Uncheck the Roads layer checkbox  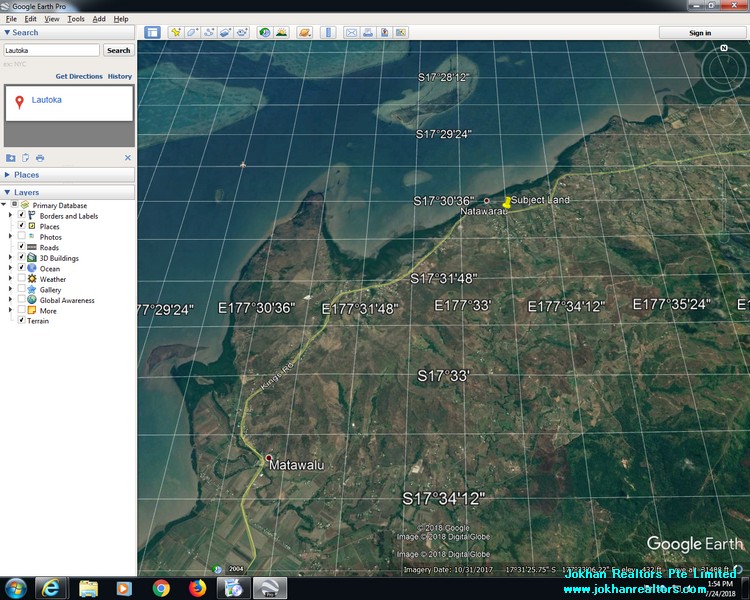click(21, 247)
